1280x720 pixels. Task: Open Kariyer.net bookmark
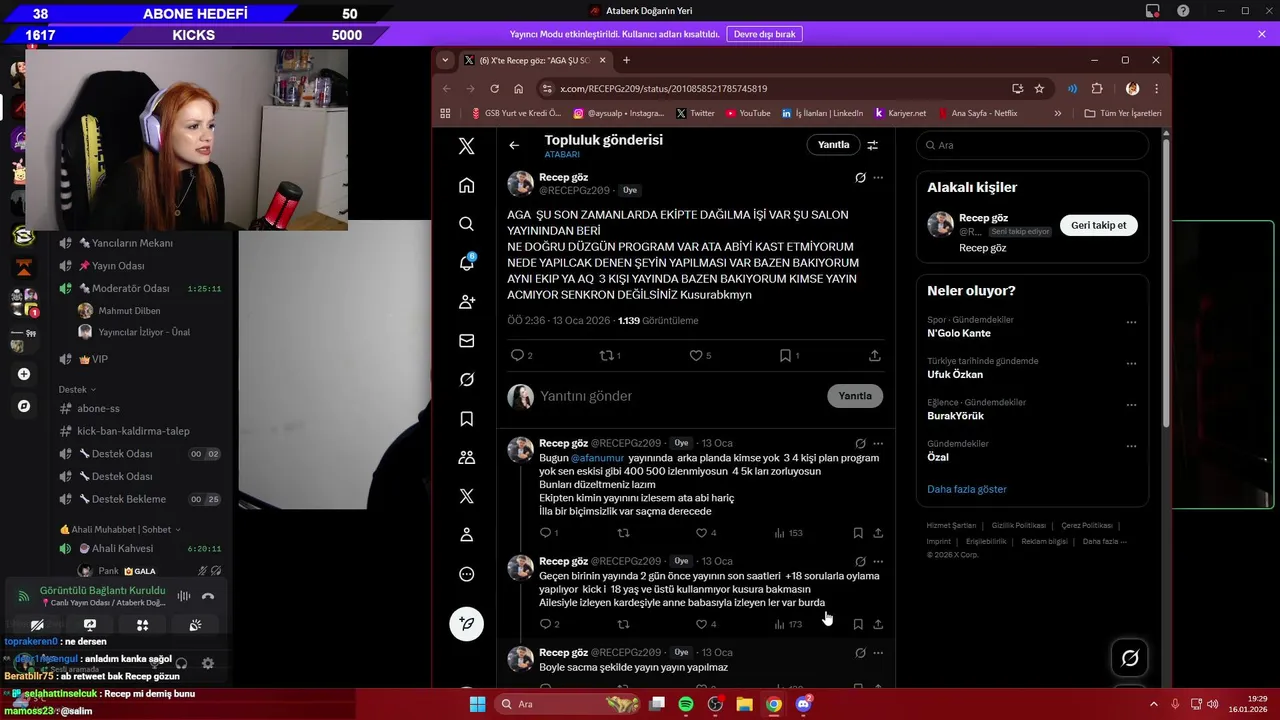[900, 113]
